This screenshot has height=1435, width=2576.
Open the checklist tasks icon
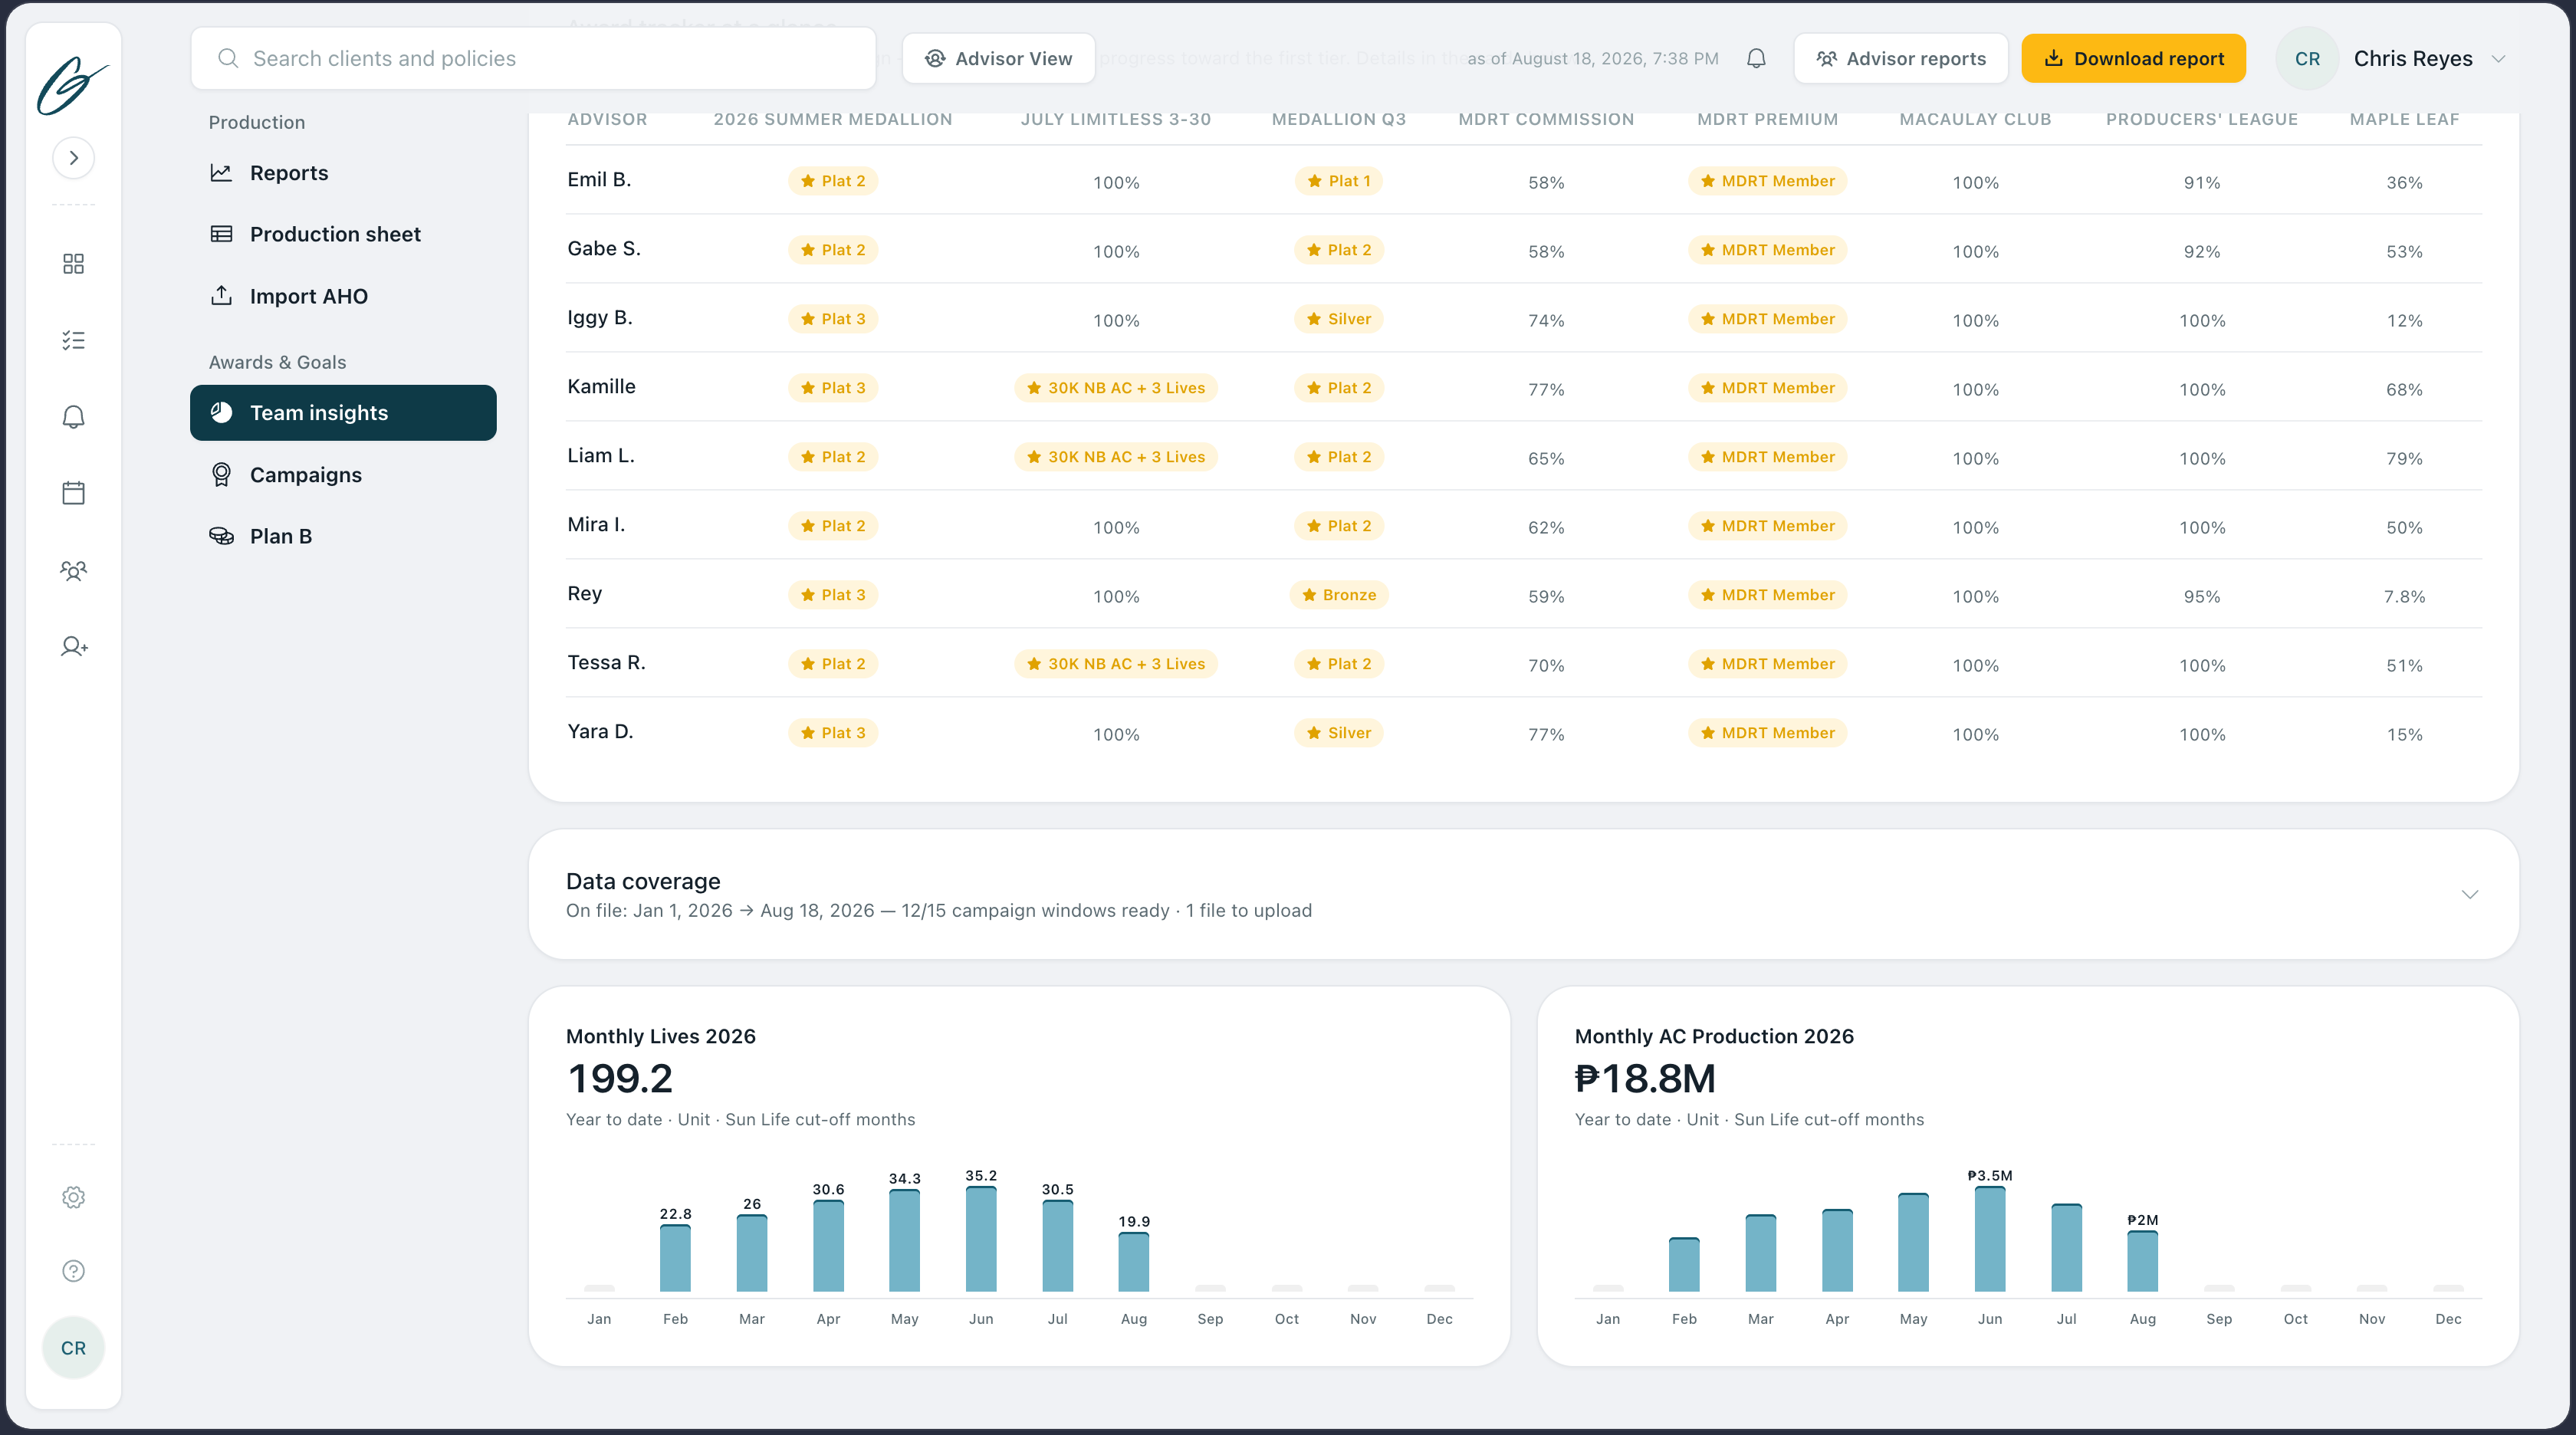73,340
